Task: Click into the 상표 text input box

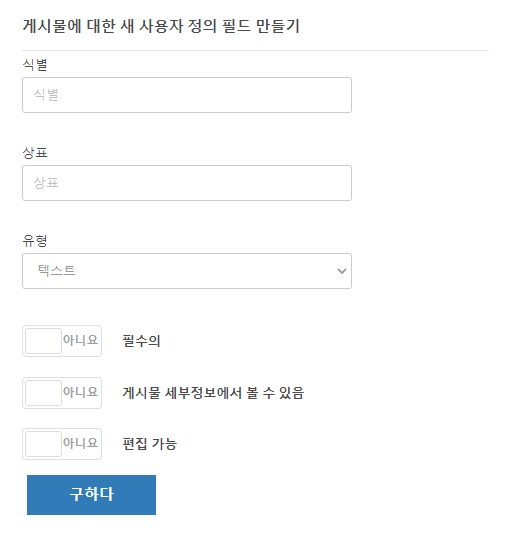Action: [187, 183]
